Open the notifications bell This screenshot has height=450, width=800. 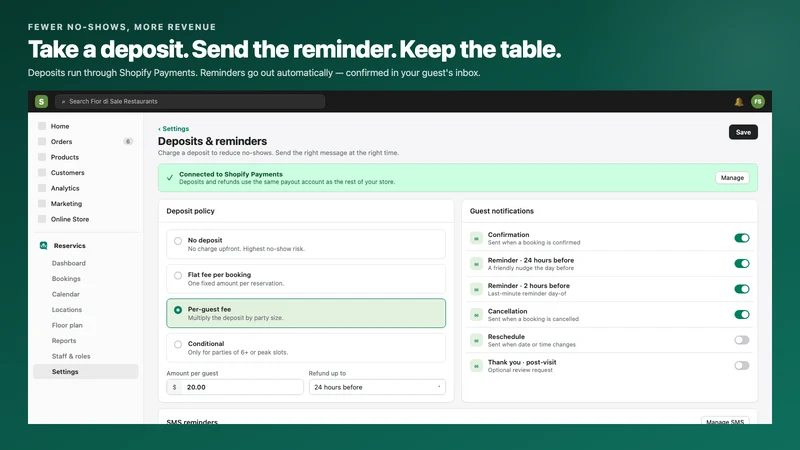pos(738,102)
